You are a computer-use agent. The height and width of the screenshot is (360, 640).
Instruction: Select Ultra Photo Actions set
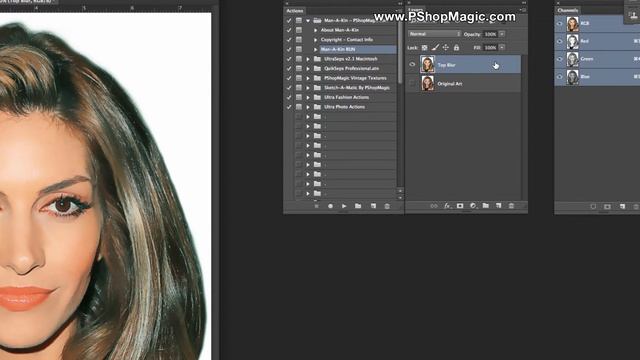click(344, 107)
